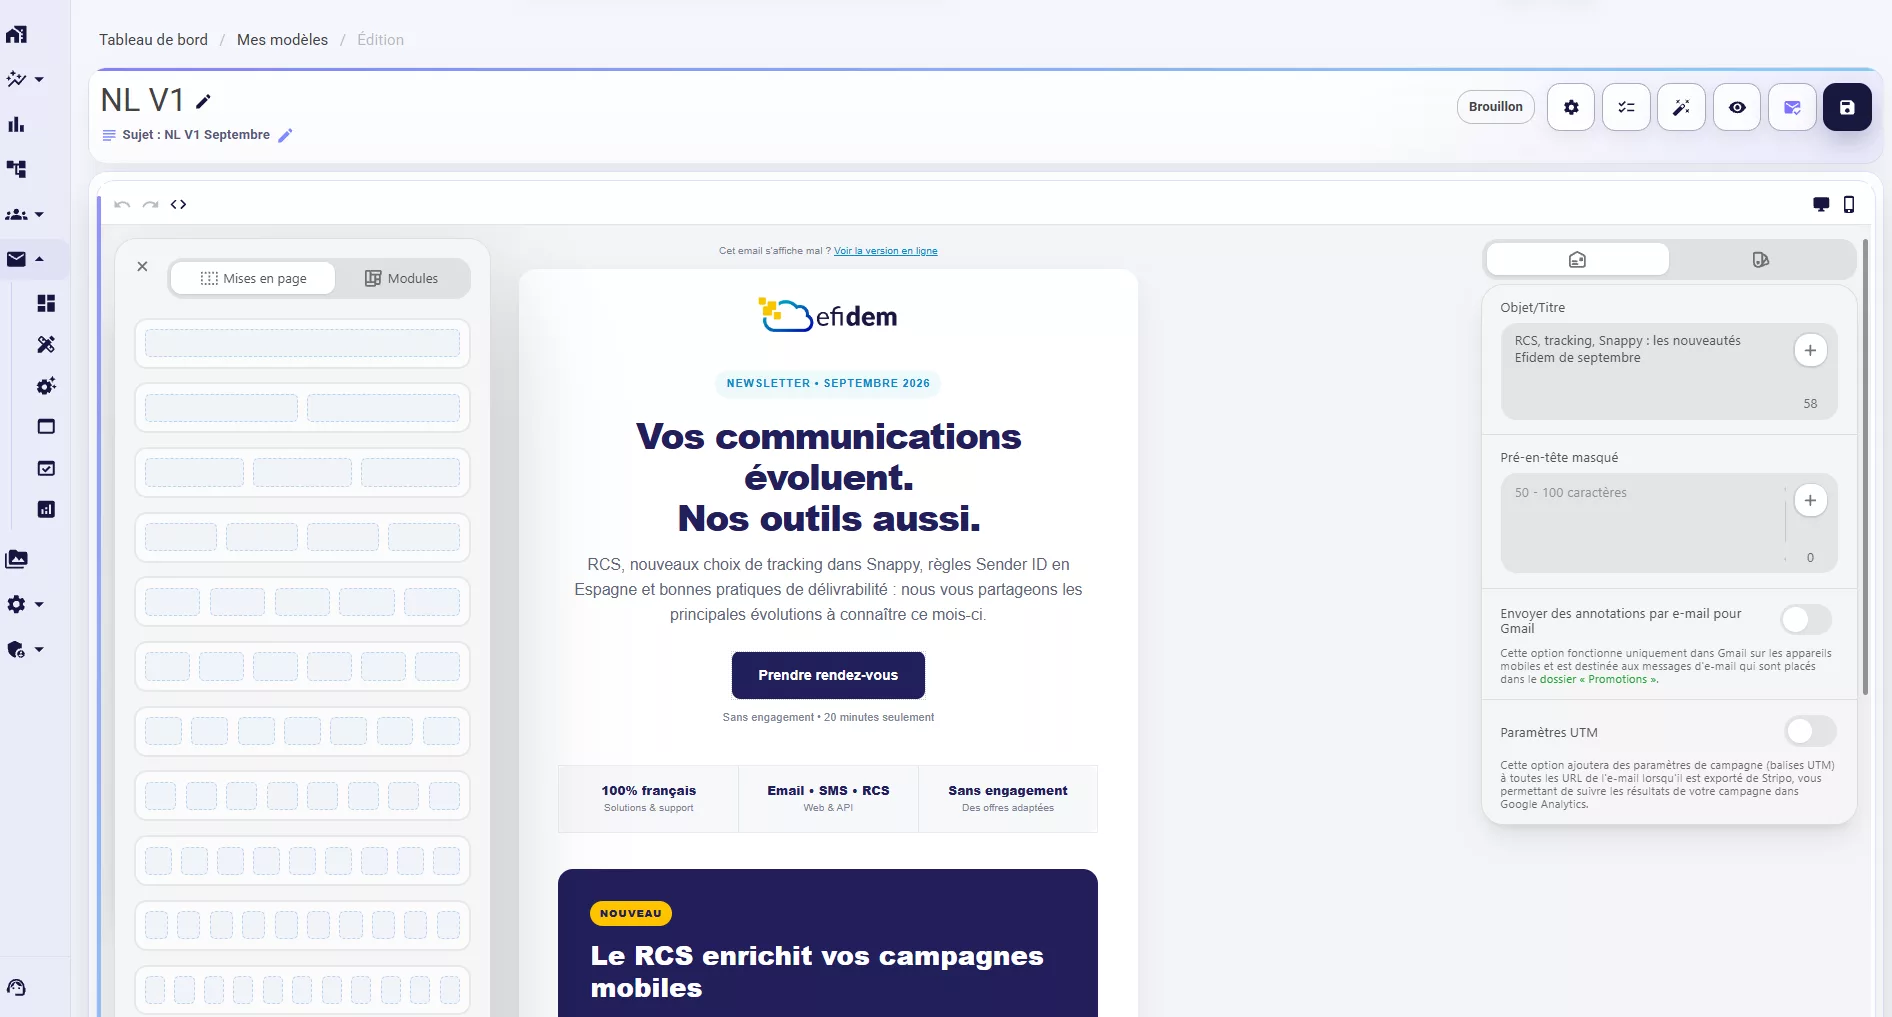Send a test email

coord(1792,107)
